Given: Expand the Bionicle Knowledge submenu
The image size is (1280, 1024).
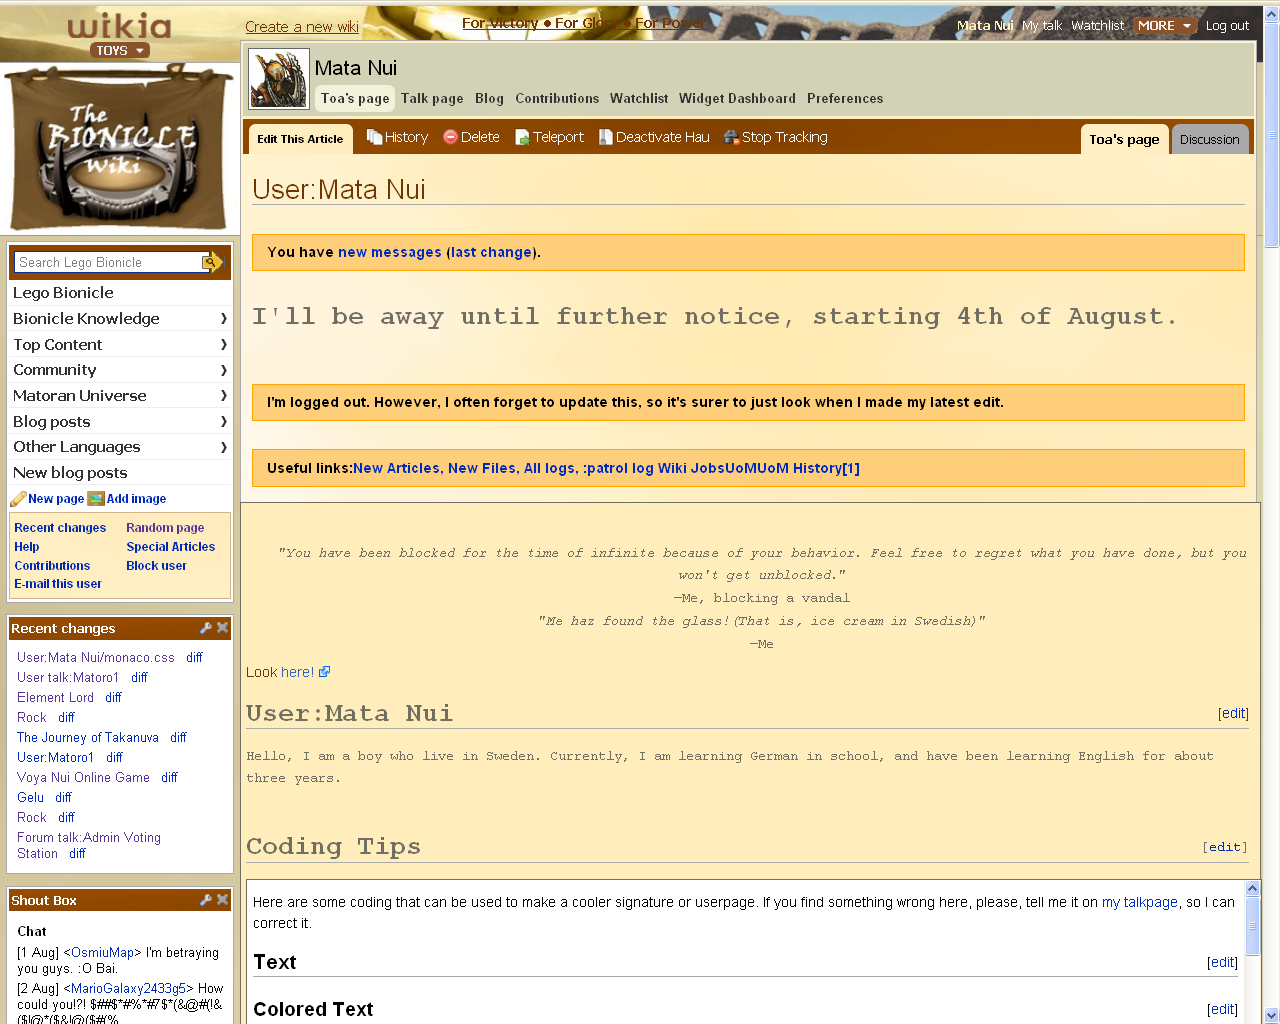Looking at the screenshot, I should [x=223, y=319].
